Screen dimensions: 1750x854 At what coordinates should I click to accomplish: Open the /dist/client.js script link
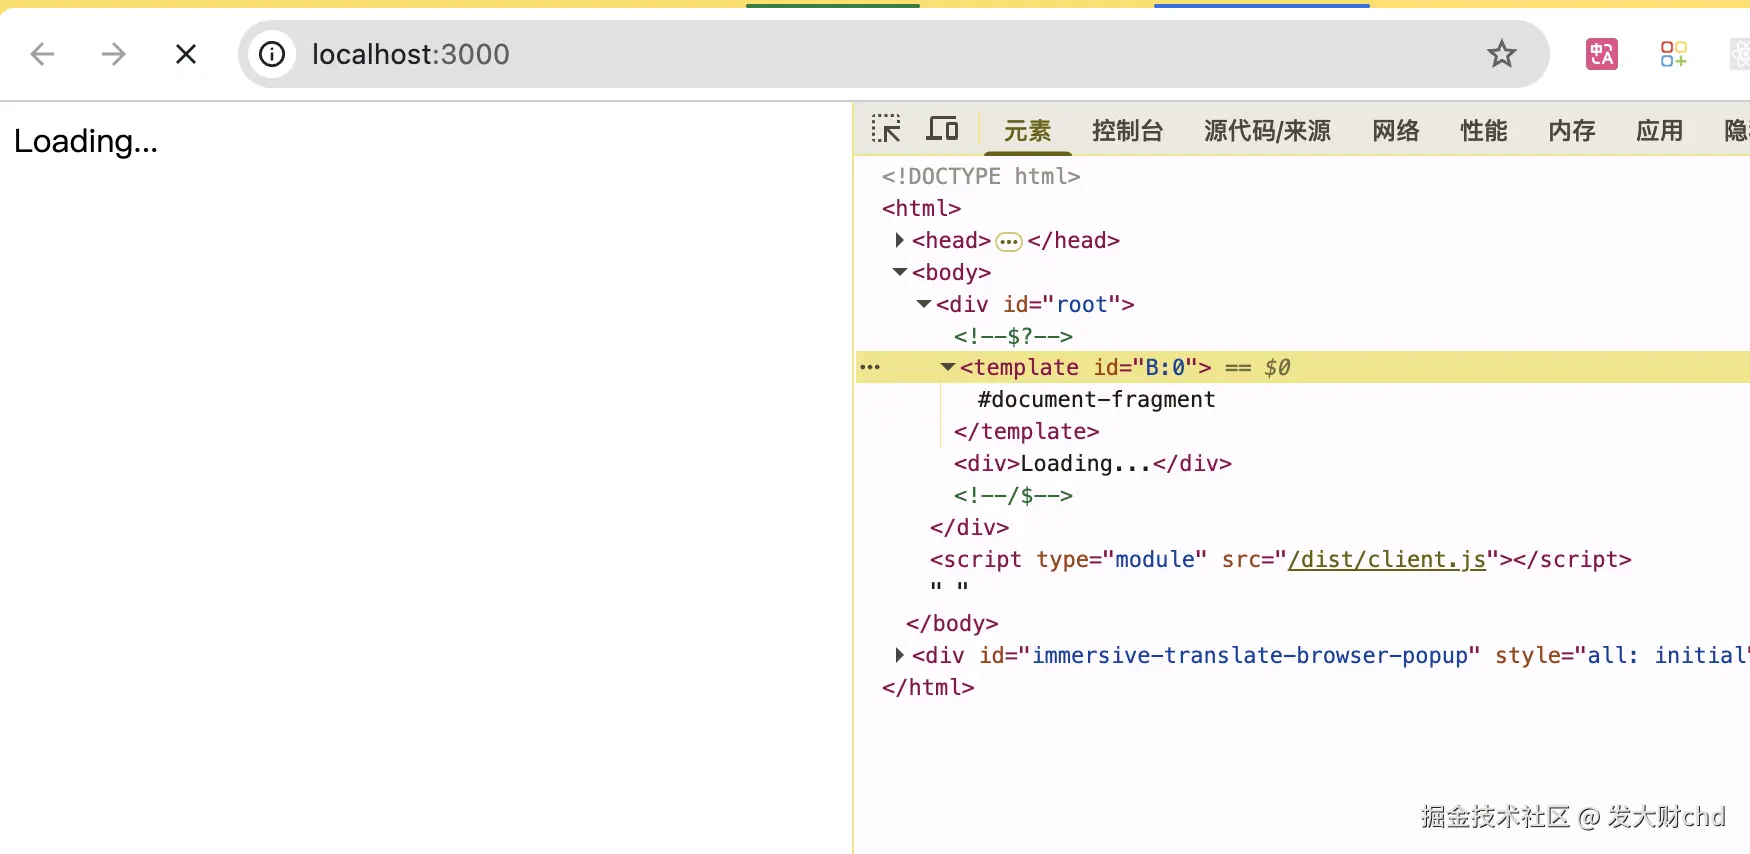point(1387,559)
